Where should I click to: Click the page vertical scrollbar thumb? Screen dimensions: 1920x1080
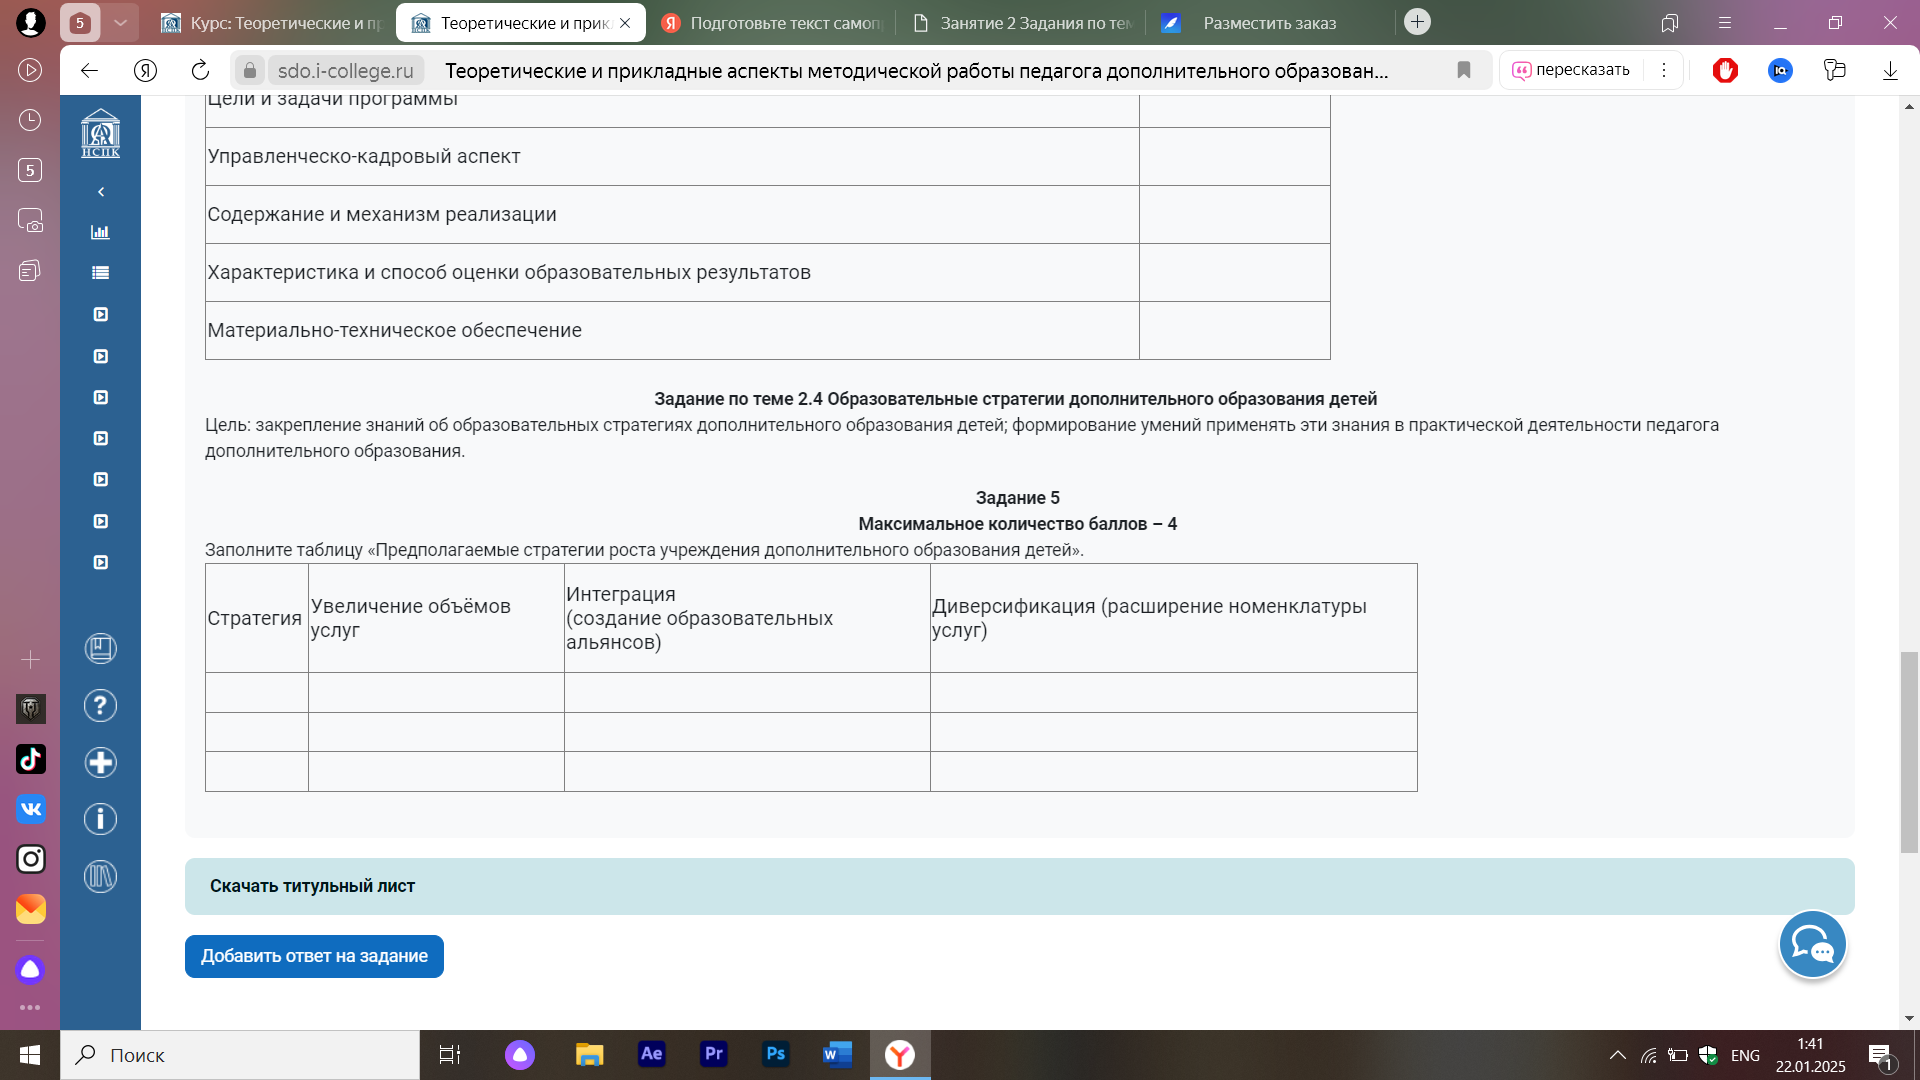tap(1909, 750)
